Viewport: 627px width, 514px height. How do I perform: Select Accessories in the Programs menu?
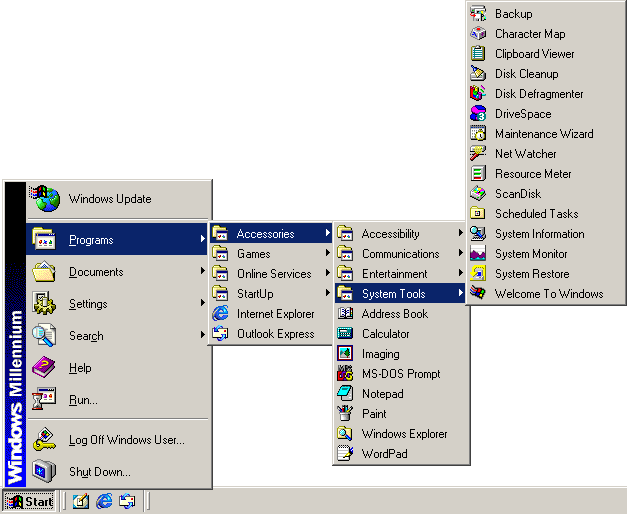pos(271,234)
